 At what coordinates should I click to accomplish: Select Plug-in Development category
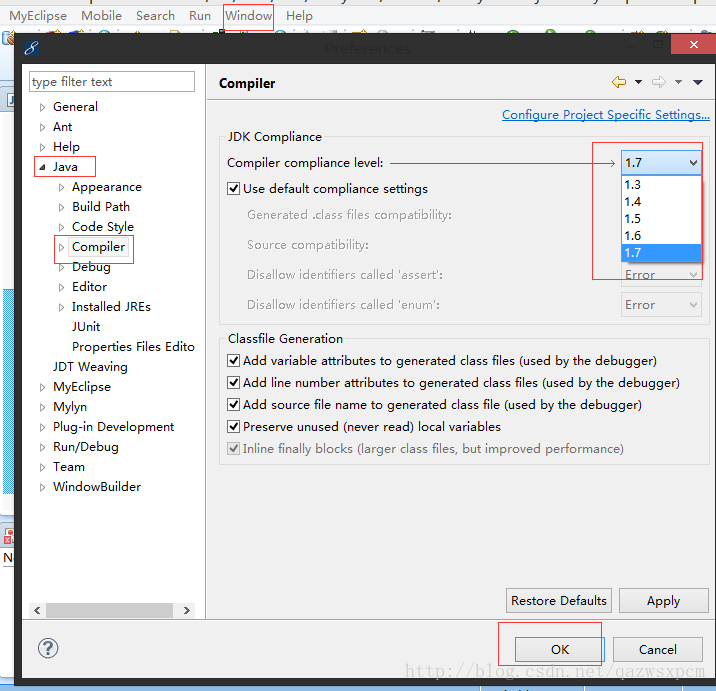click(x=113, y=427)
